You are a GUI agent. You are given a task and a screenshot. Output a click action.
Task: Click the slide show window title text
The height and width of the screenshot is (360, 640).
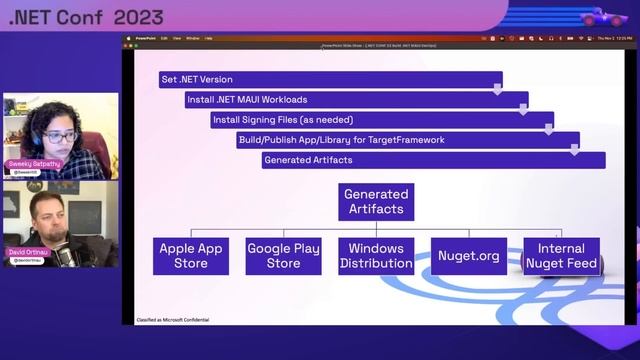tap(379, 46)
